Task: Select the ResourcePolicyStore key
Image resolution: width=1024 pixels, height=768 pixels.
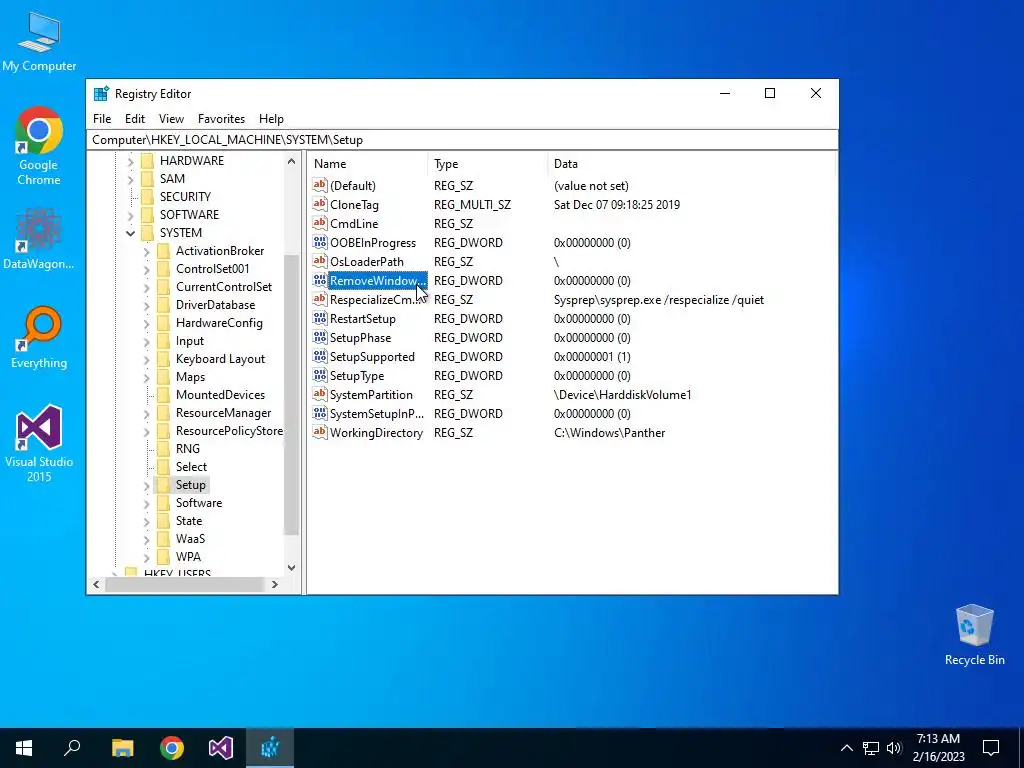Action: [229, 431]
